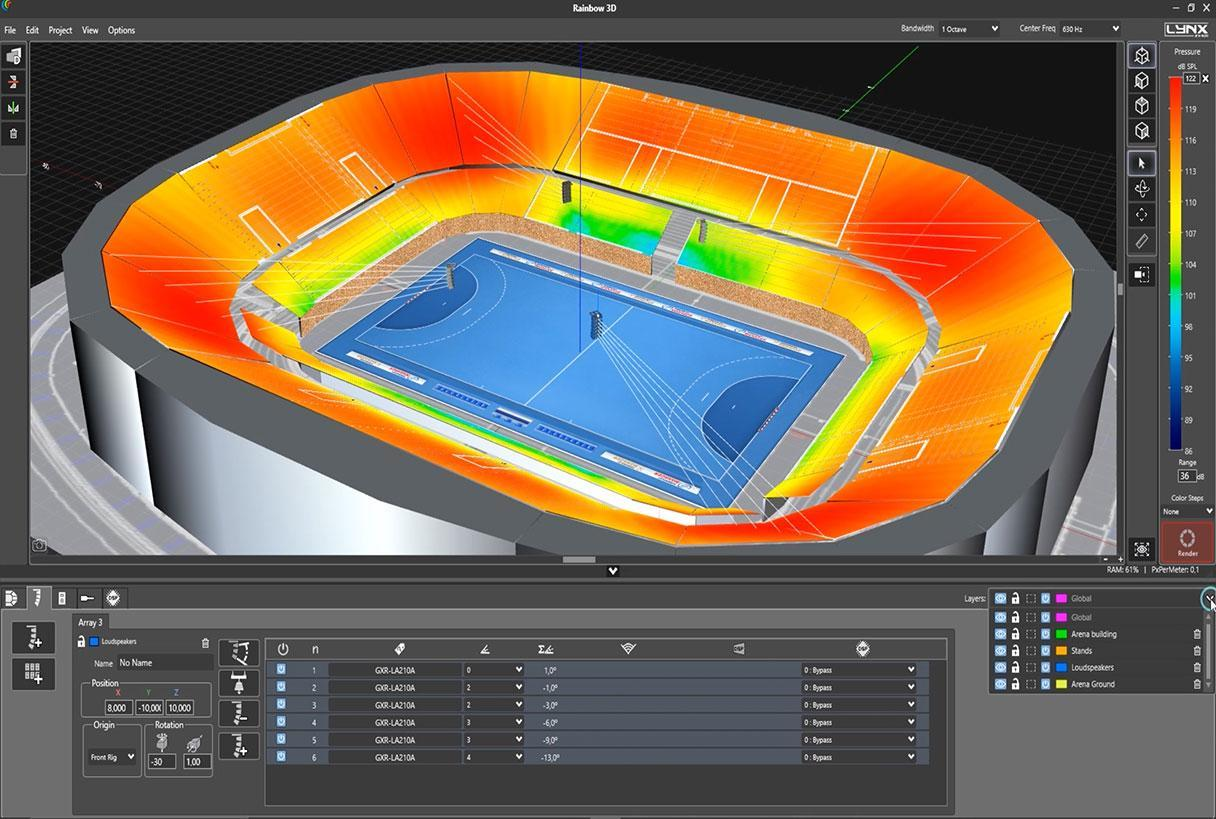Open the Project menu

[60, 30]
